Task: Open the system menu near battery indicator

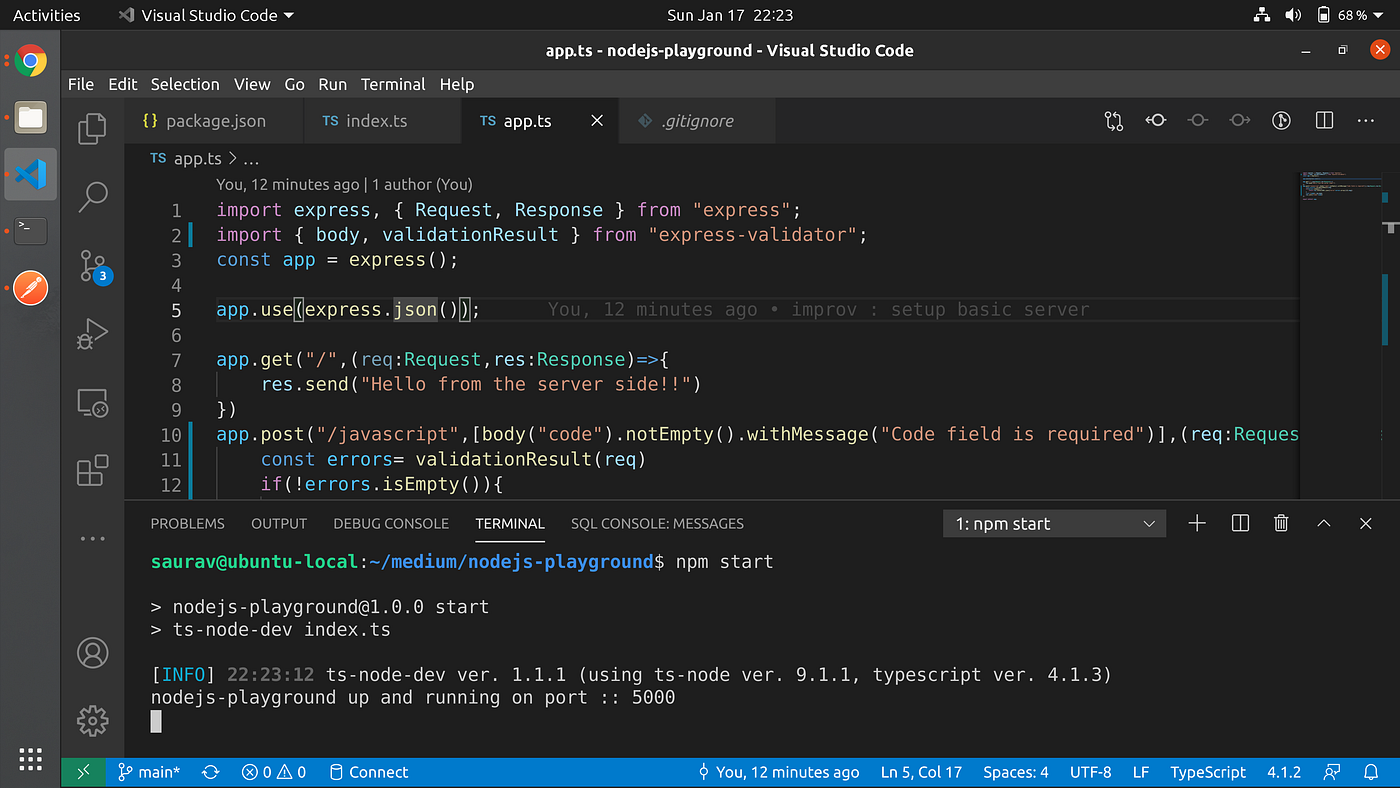Action: tap(1319, 15)
